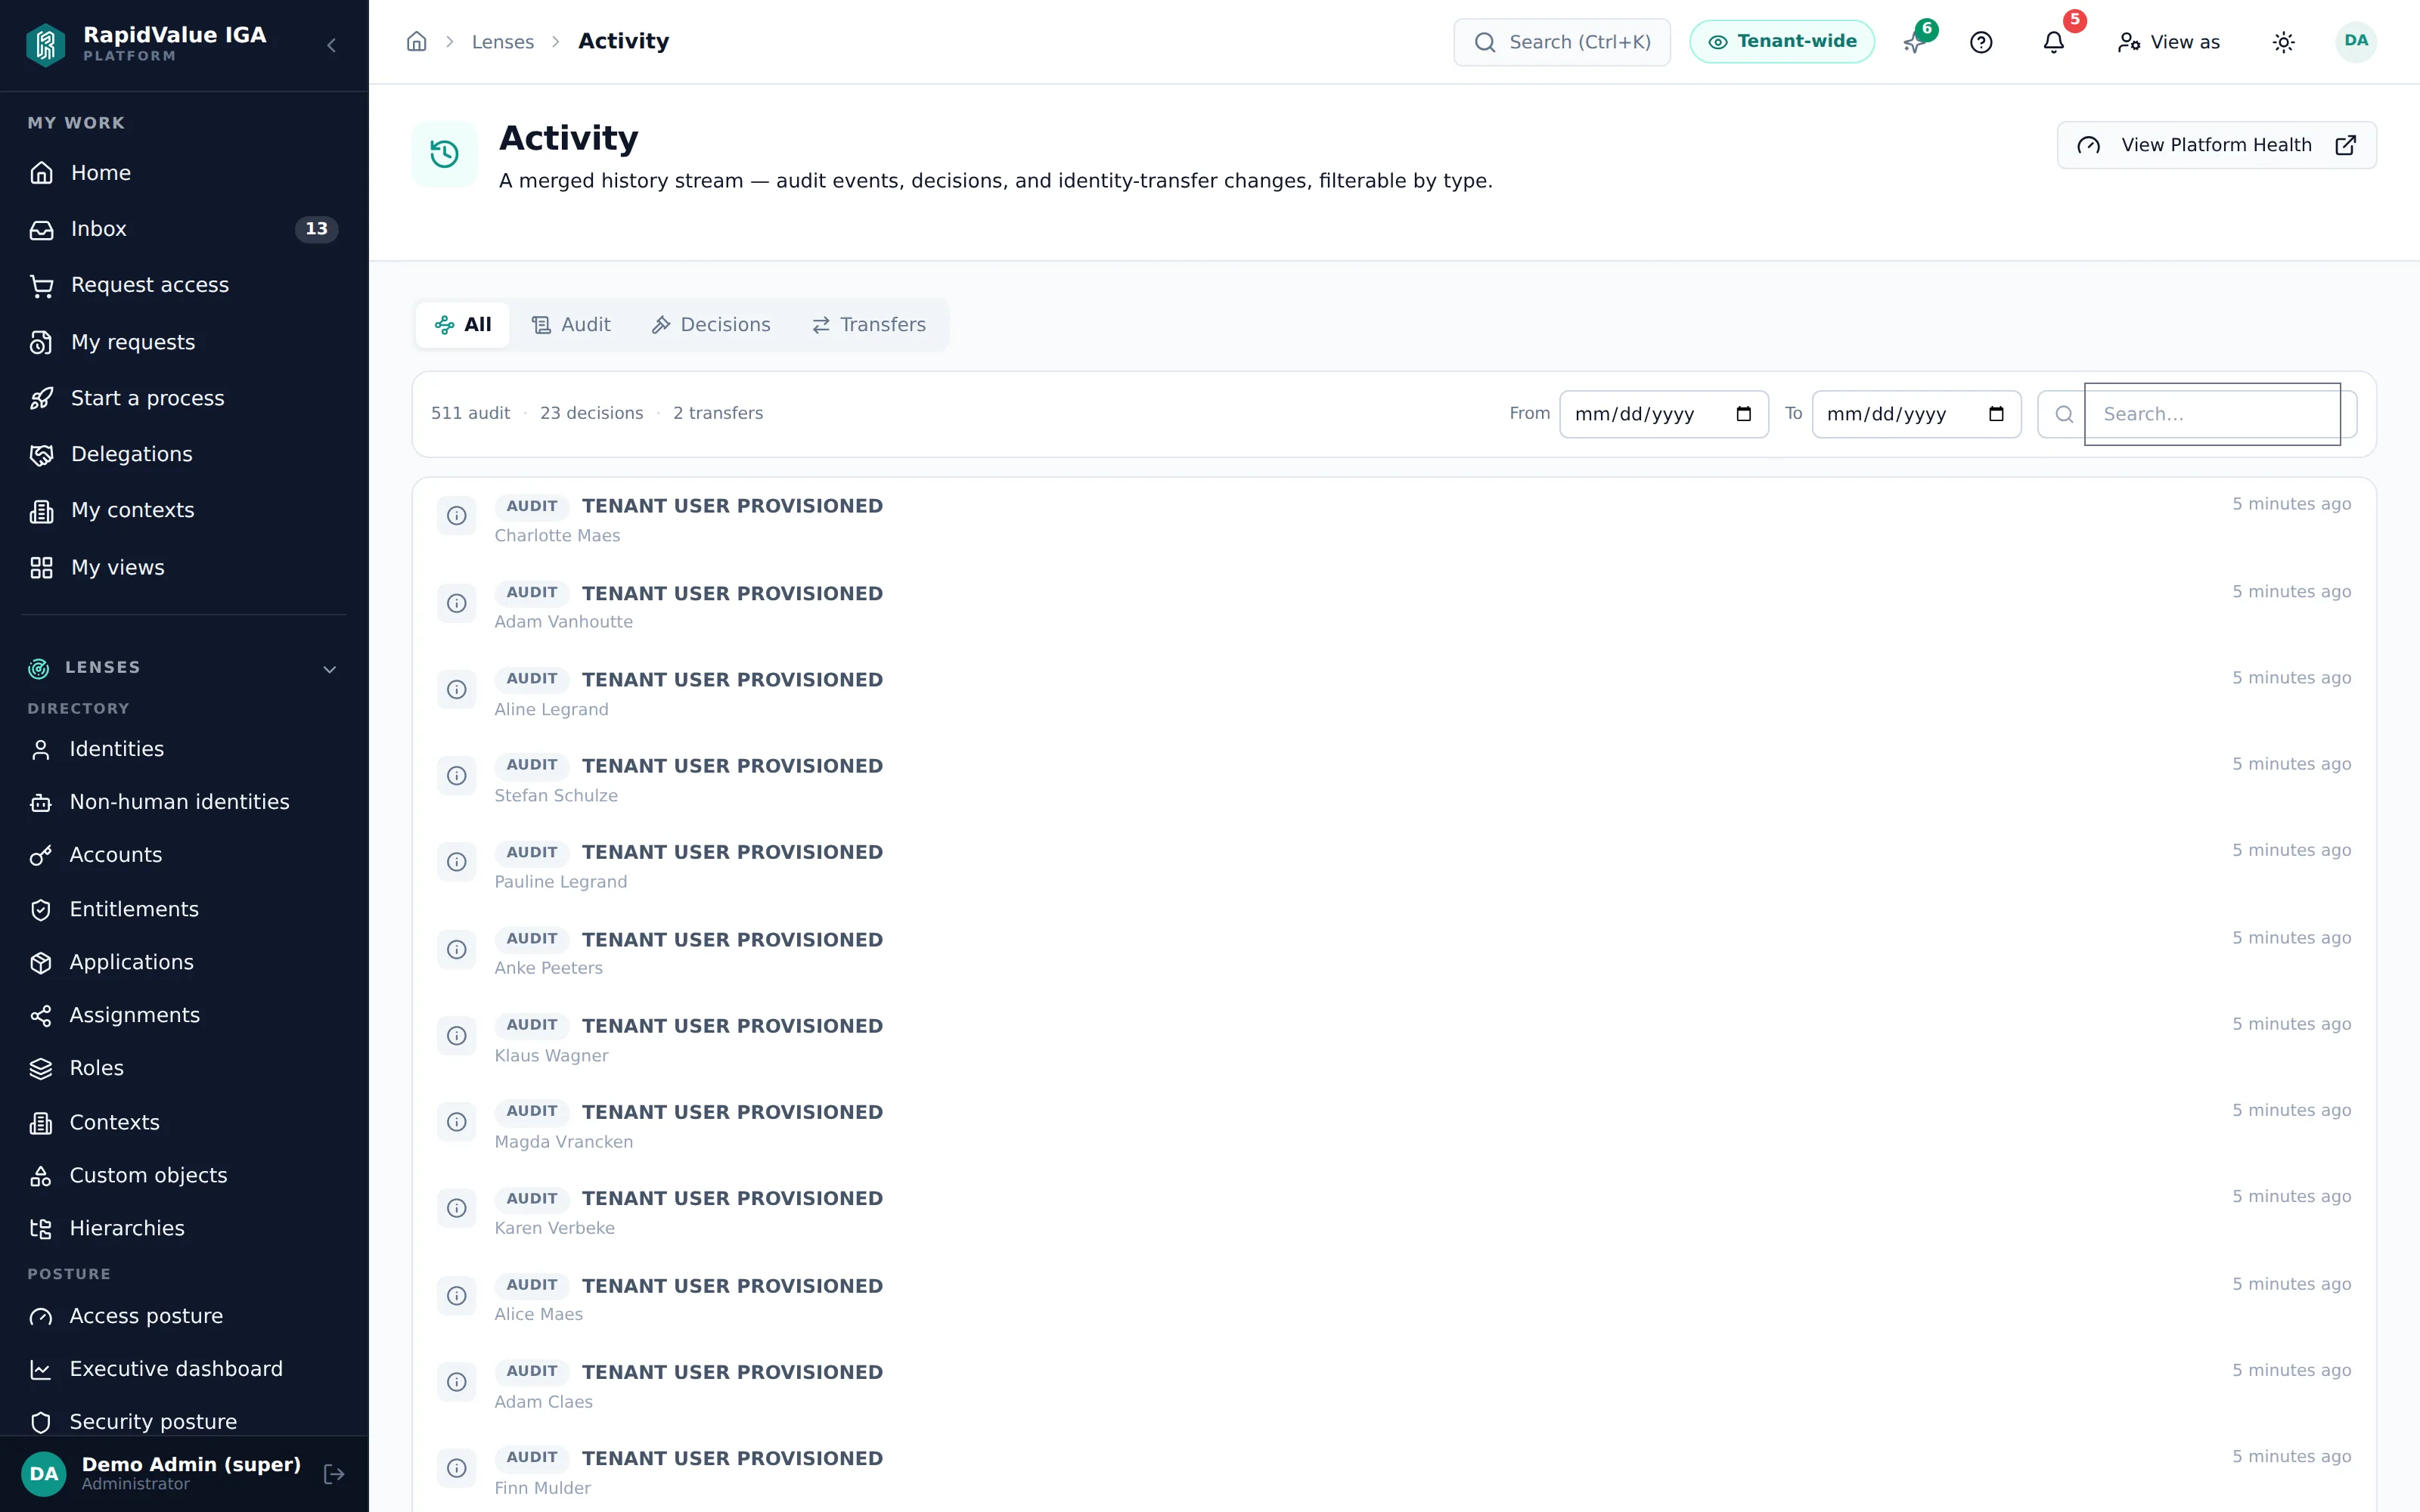2420x1512 pixels.
Task: Click the 2 transfers count
Action: coord(717,413)
